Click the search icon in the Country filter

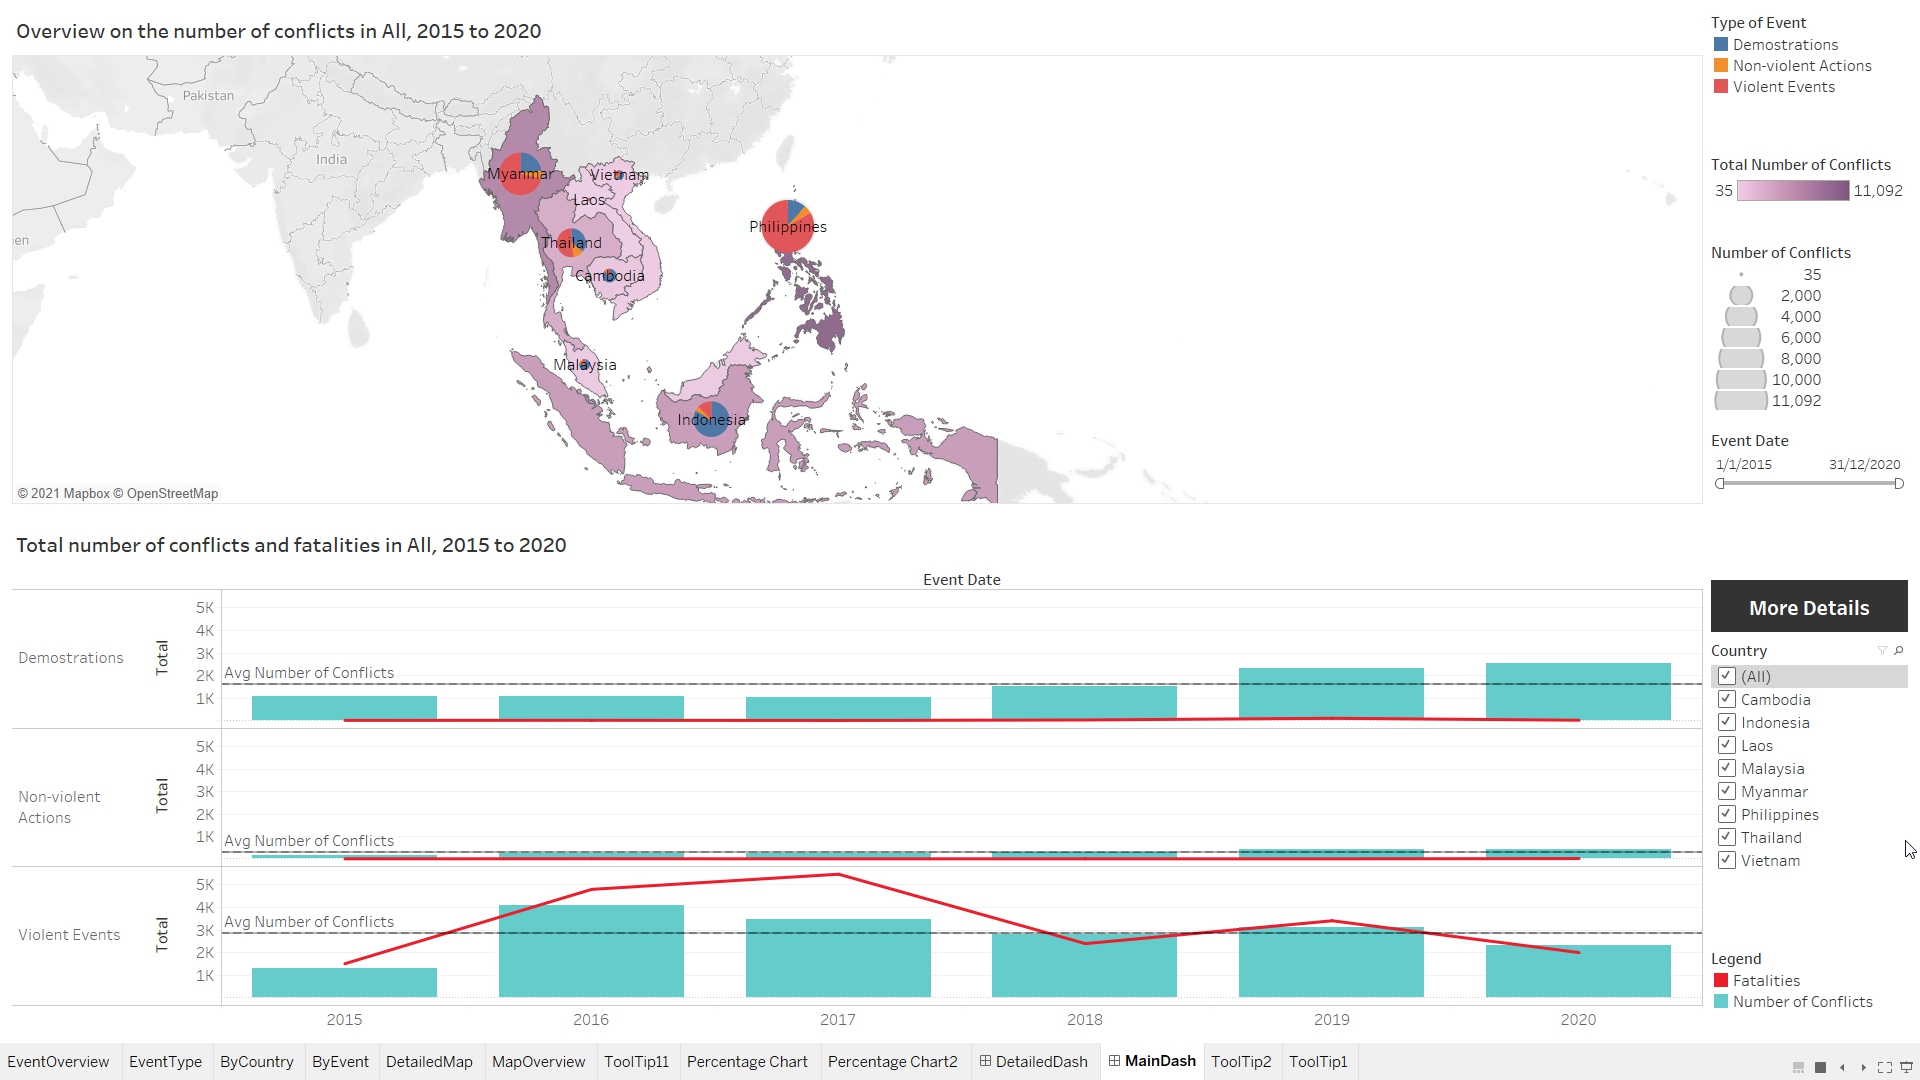coord(1899,650)
